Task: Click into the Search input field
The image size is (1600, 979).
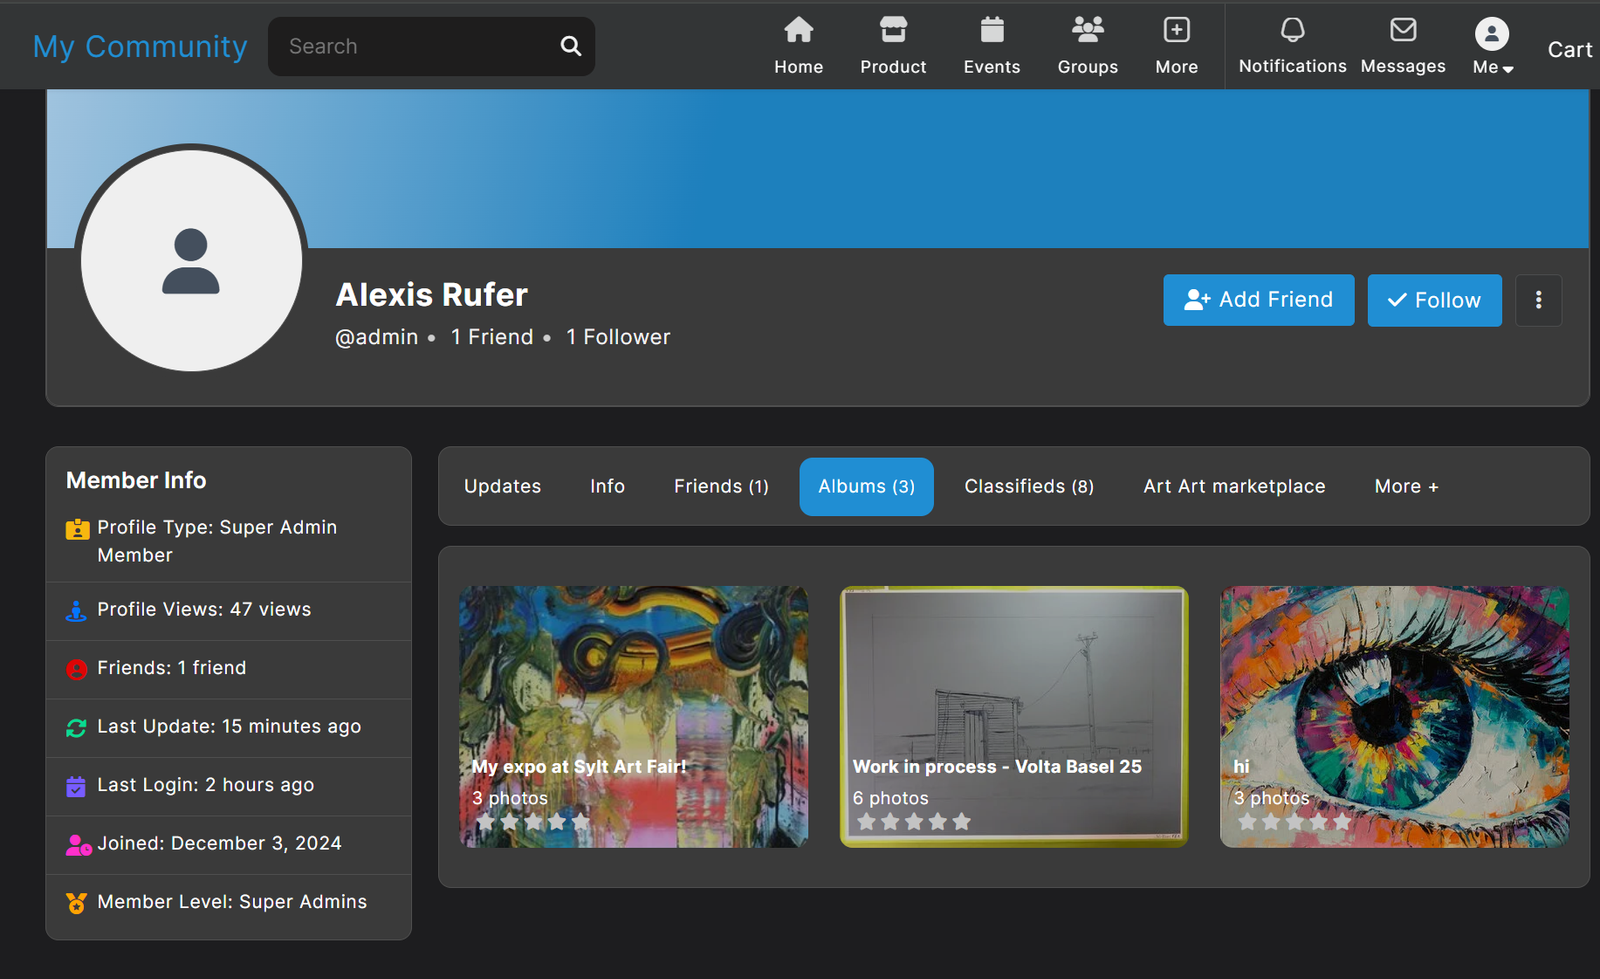Action: tap(415, 46)
